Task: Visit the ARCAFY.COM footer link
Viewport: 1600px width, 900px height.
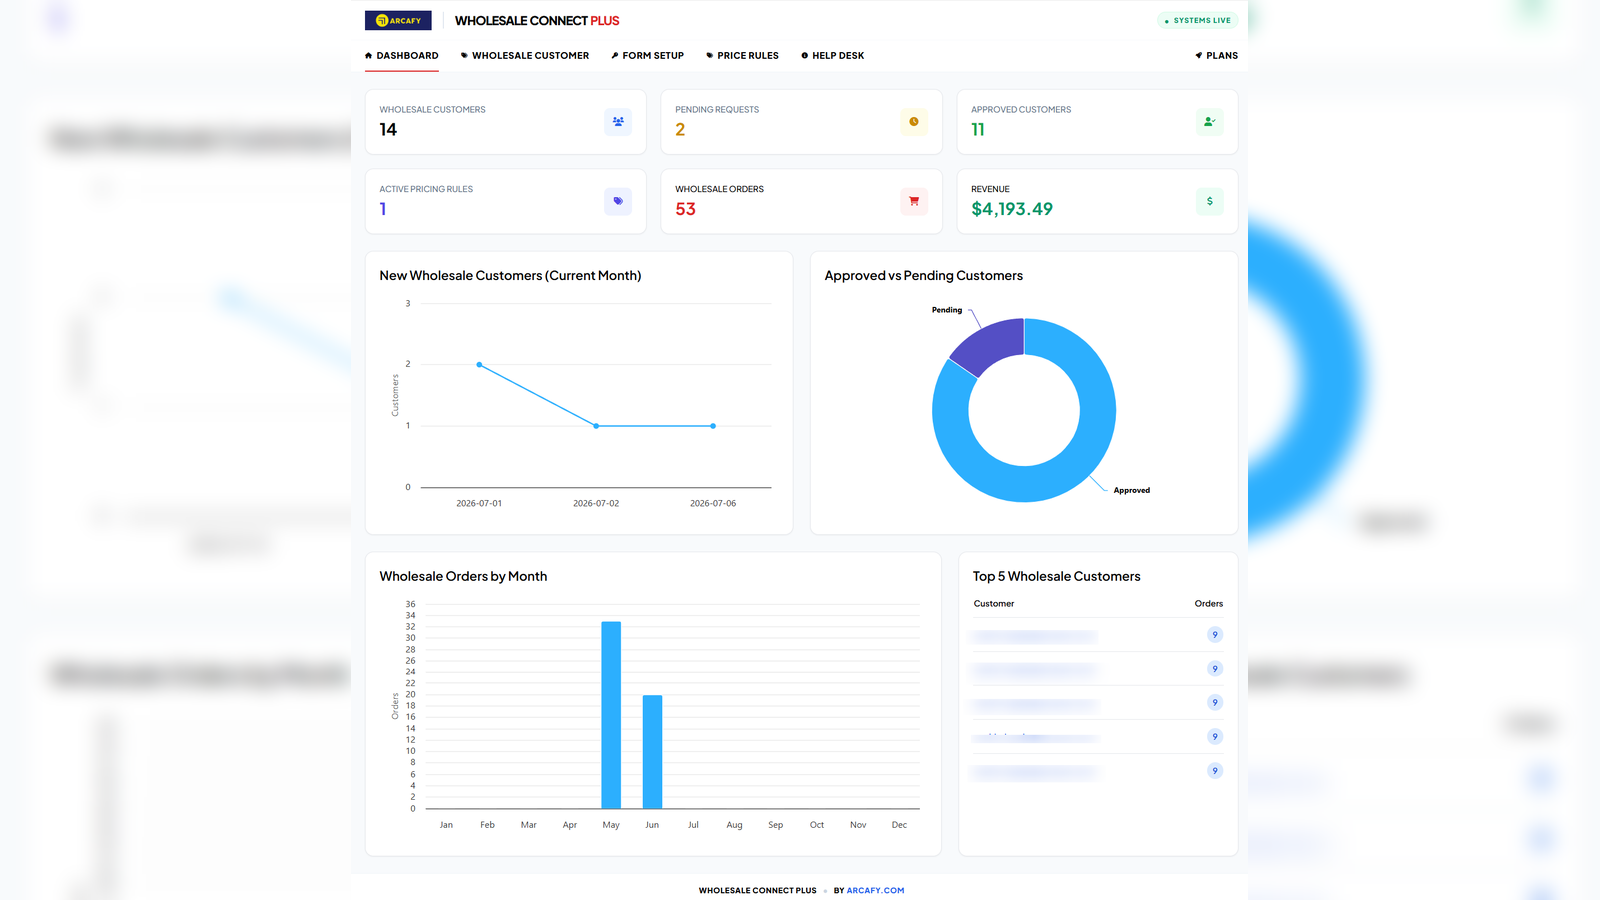Action: pyautogui.click(x=875, y=890)
